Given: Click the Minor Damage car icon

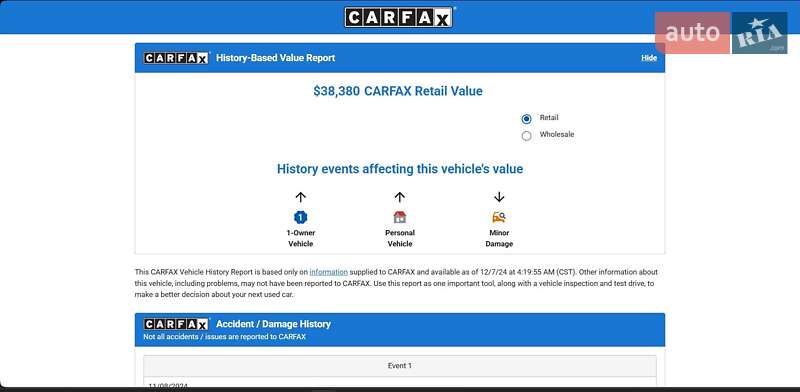Looking at the screenshot, I should click(x=499, y=217).
